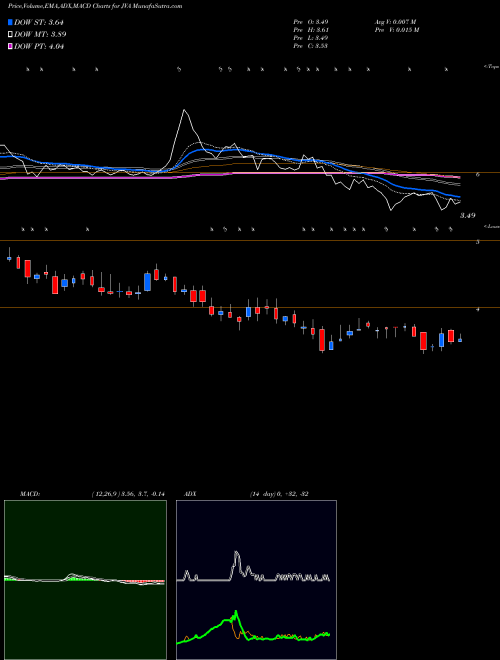Click the magenta DOW PT legend swatch

[x=10, y=46]
